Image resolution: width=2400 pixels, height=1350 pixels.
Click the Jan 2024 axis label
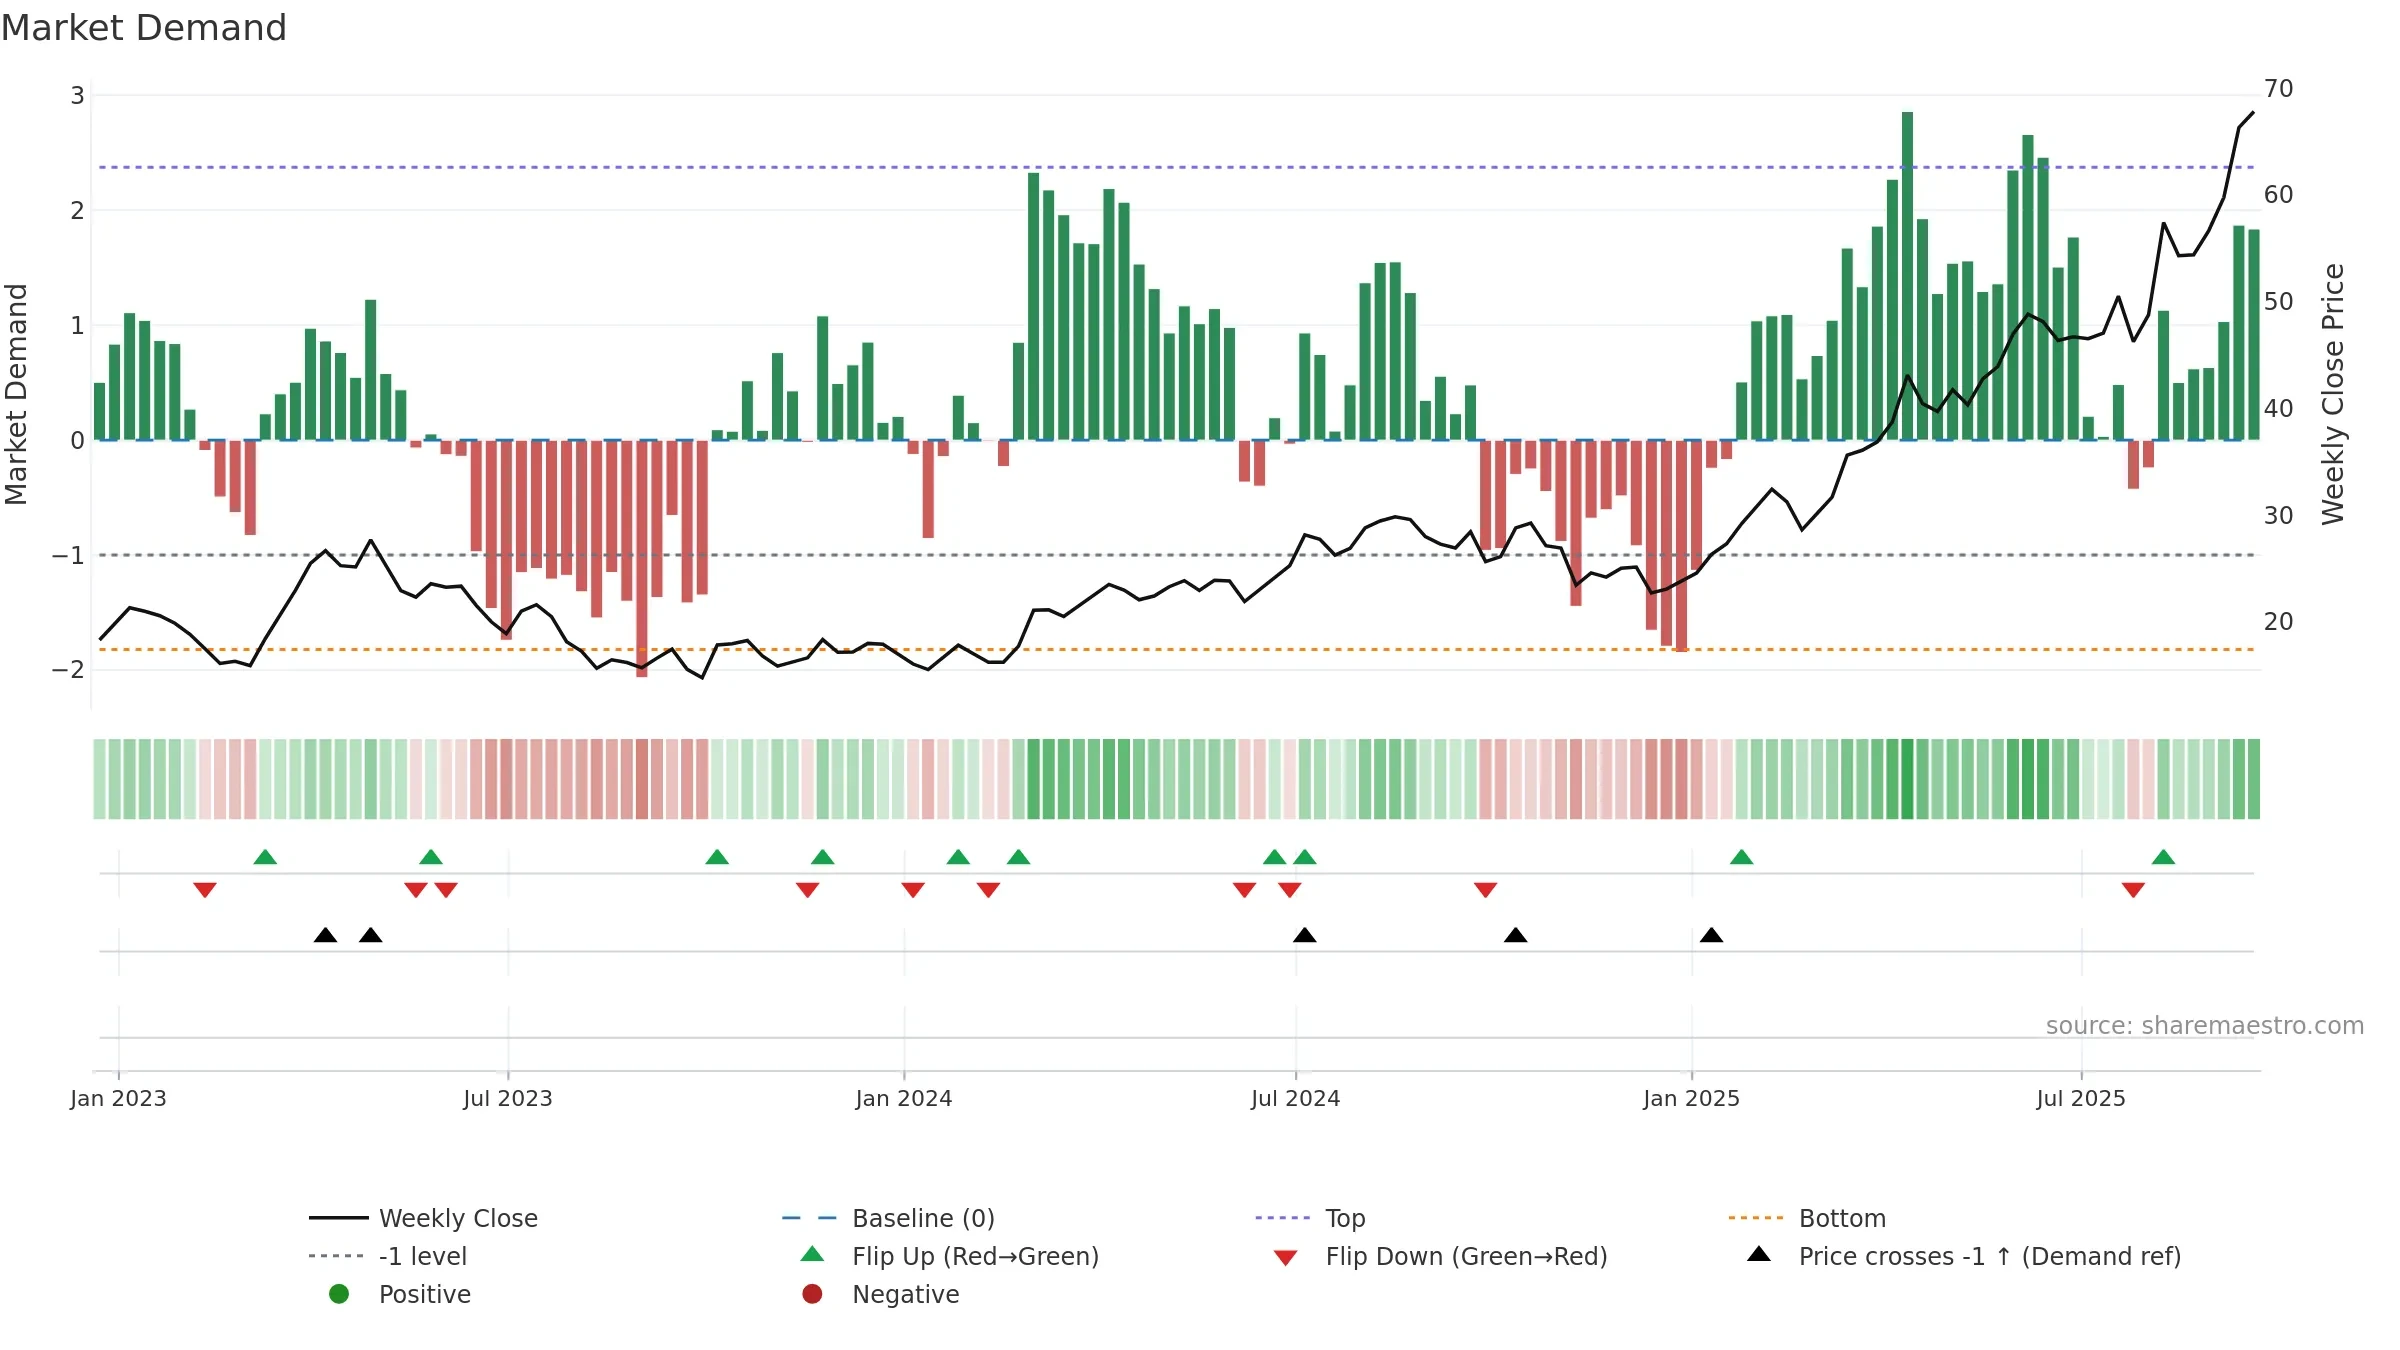click(x=904, y=1098)
